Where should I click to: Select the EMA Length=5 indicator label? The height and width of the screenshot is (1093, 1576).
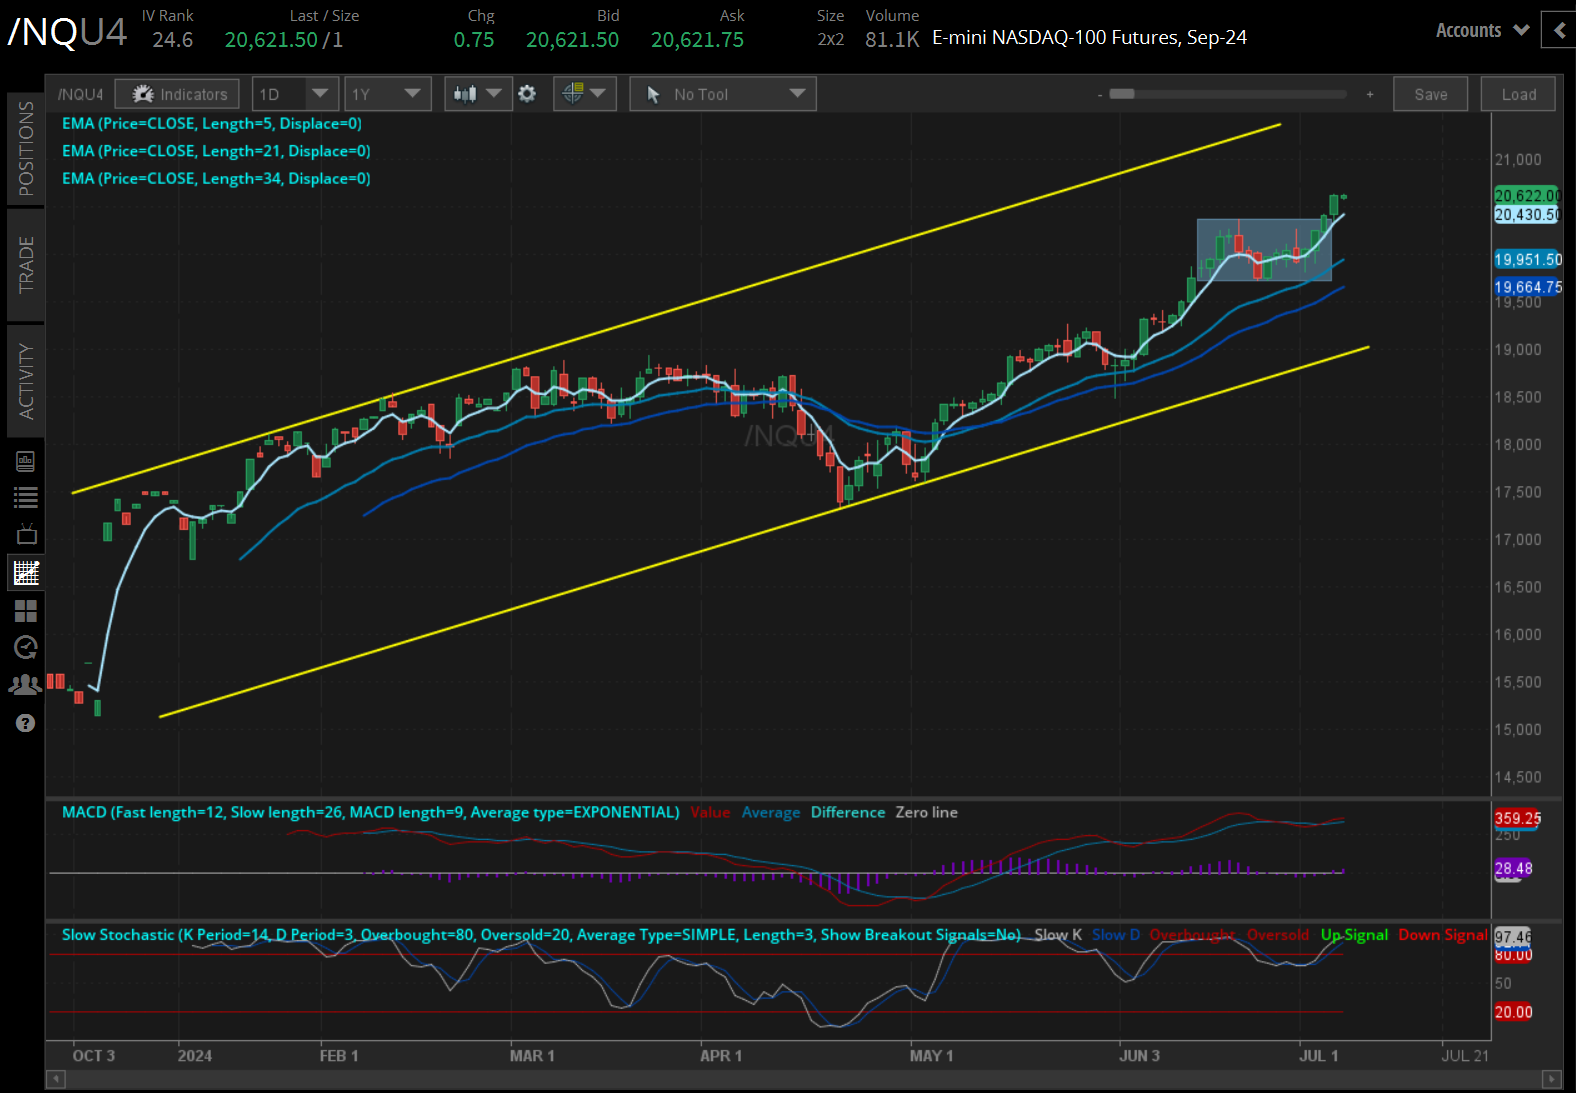coord(212,124)
